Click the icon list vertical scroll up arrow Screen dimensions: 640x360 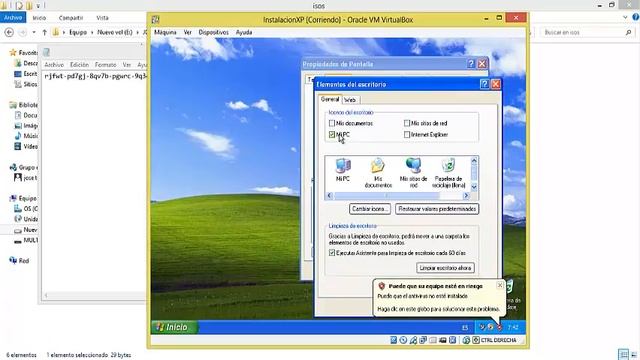tap(474, 160)
